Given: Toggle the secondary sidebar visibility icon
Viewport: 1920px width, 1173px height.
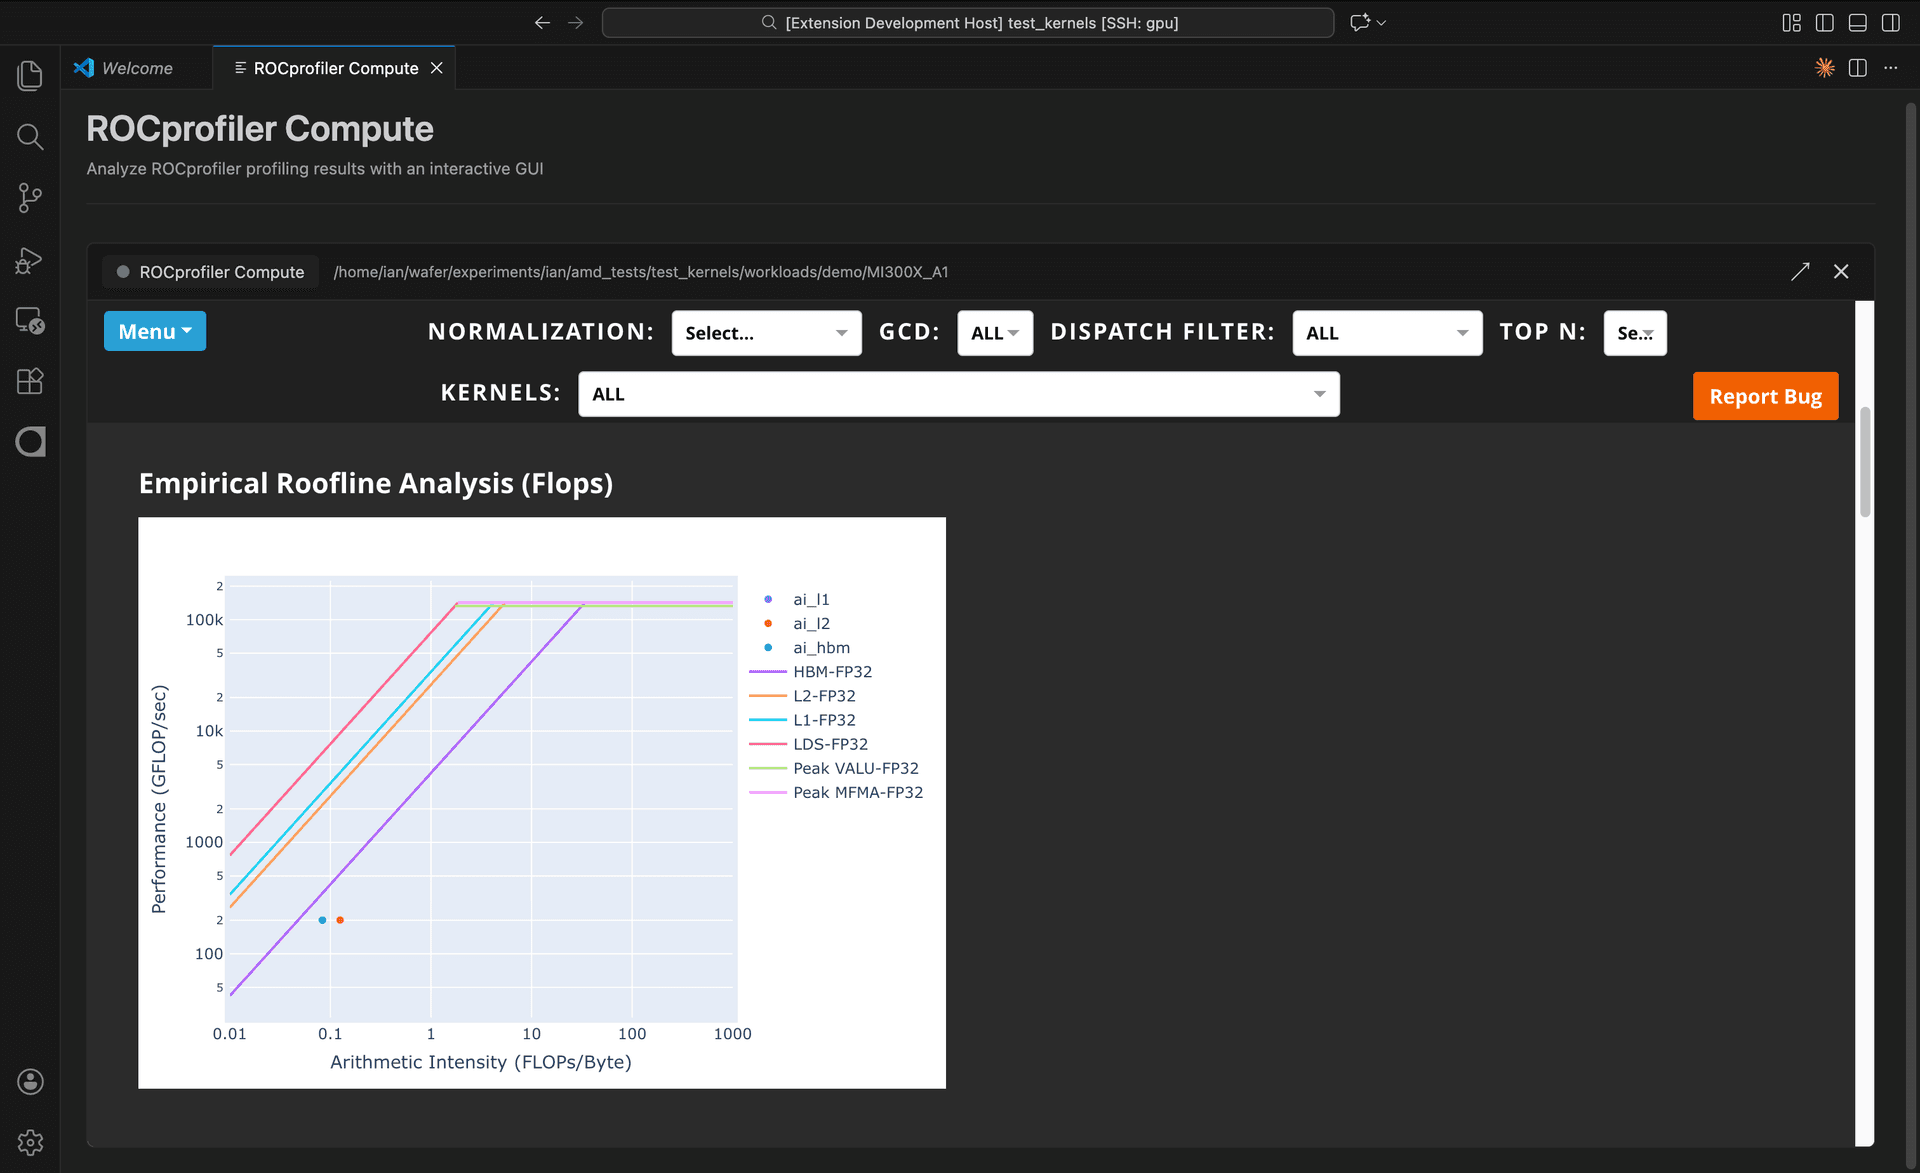Looking at the screenshot, I should coord(1891,22).
